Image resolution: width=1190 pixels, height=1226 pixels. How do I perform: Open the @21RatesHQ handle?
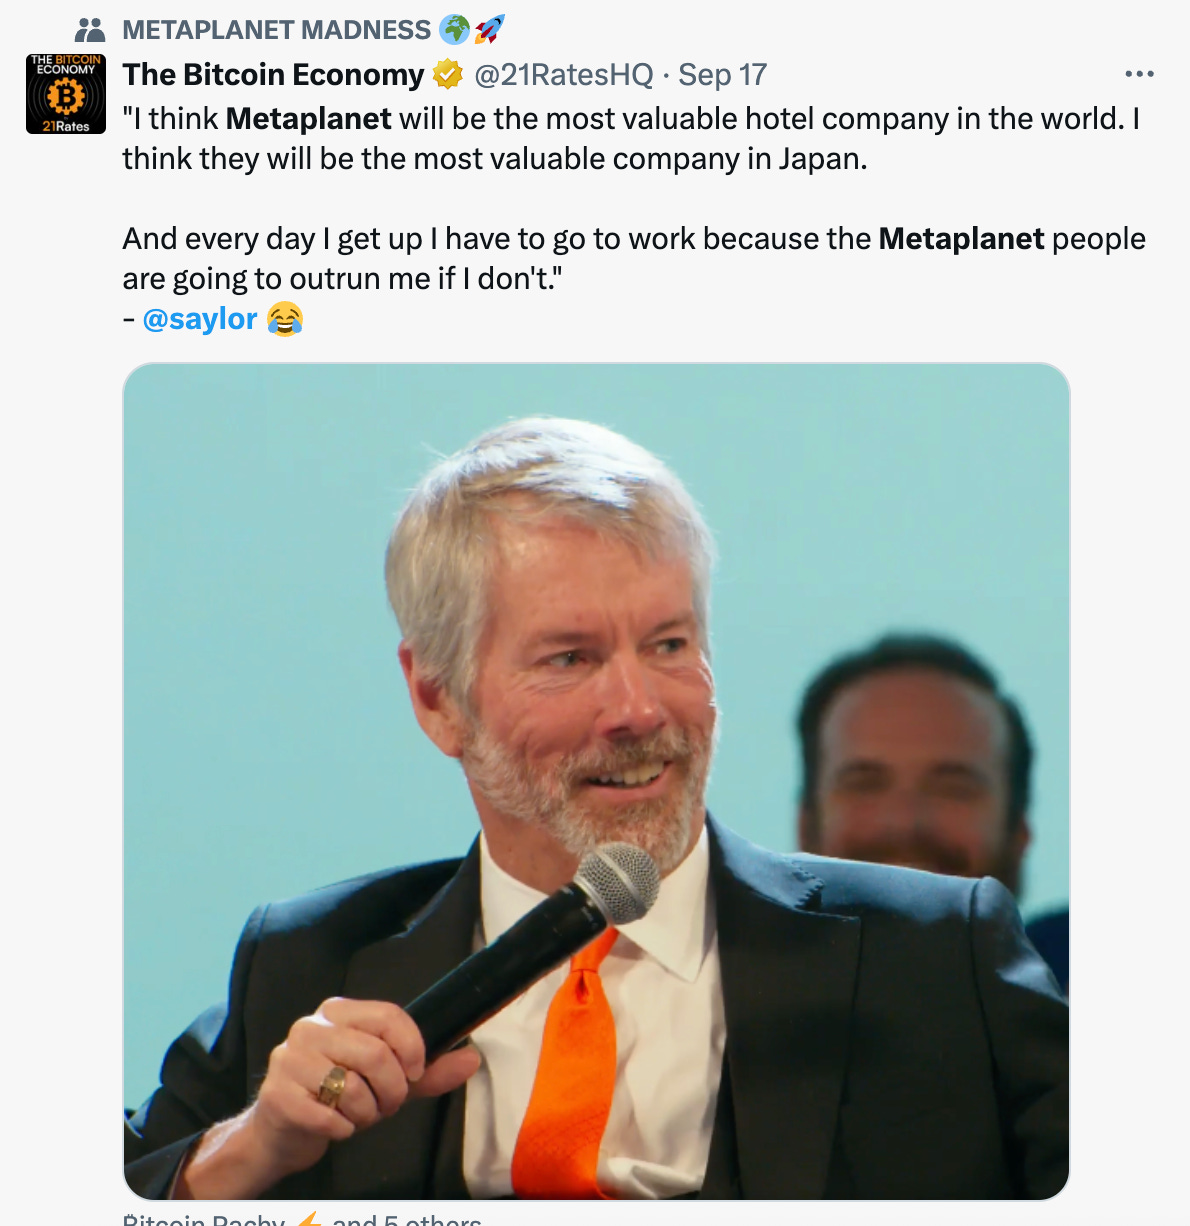tap(563, 74)
